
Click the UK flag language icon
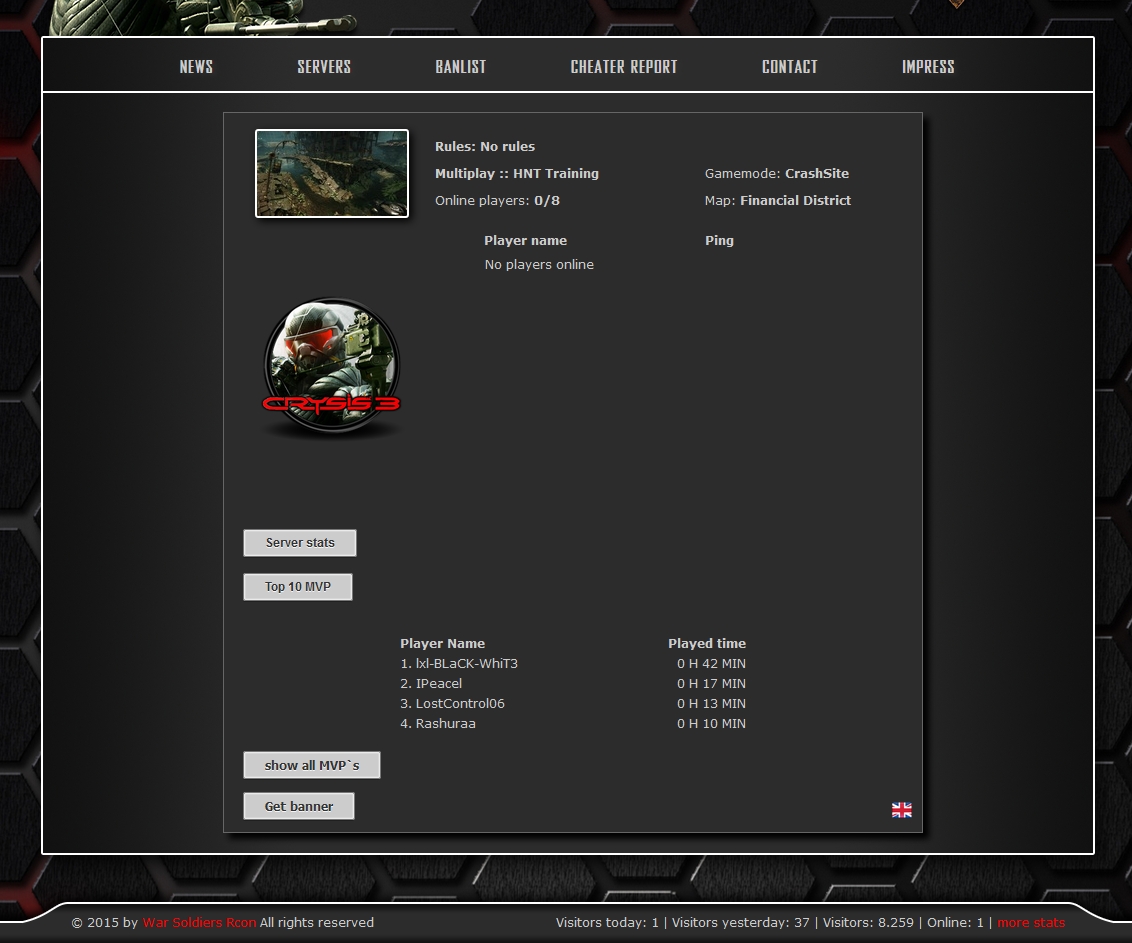click(901, 810)
